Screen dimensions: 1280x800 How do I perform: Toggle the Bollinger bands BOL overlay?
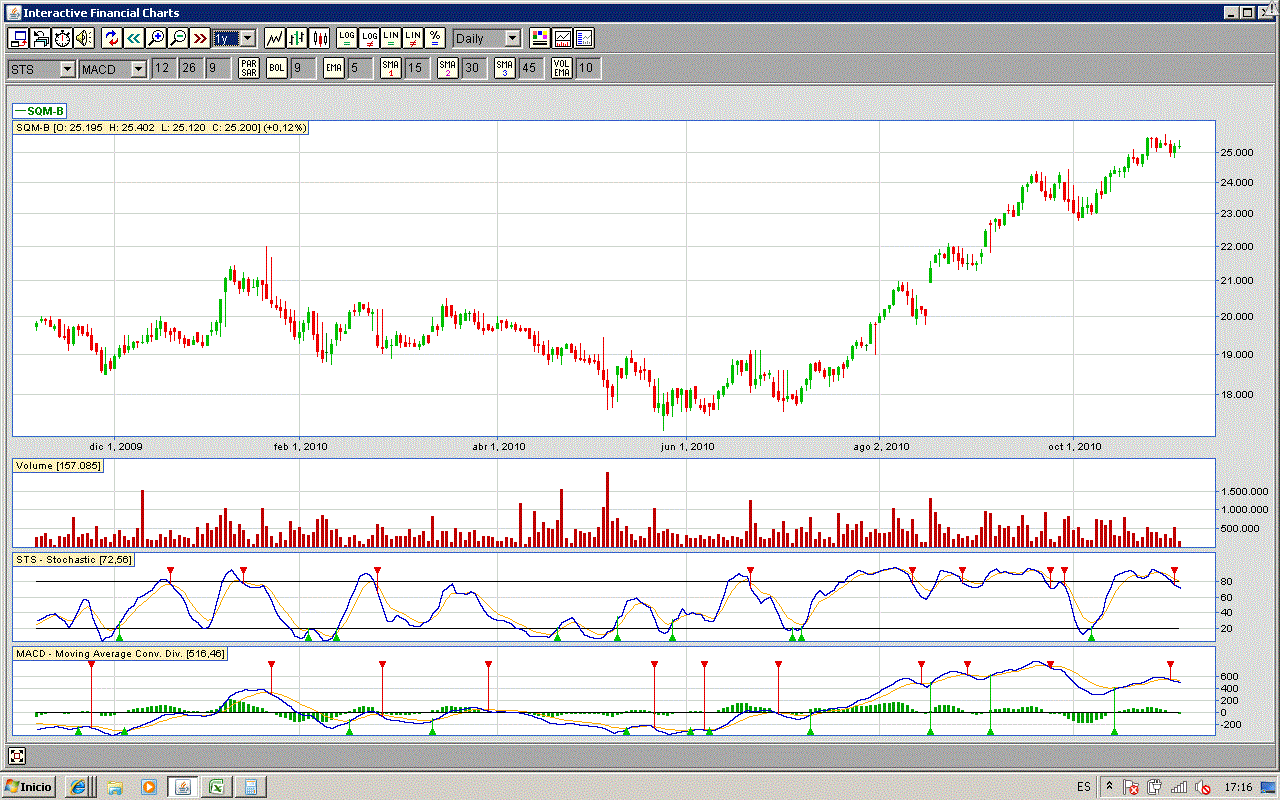tap(277, 68)
